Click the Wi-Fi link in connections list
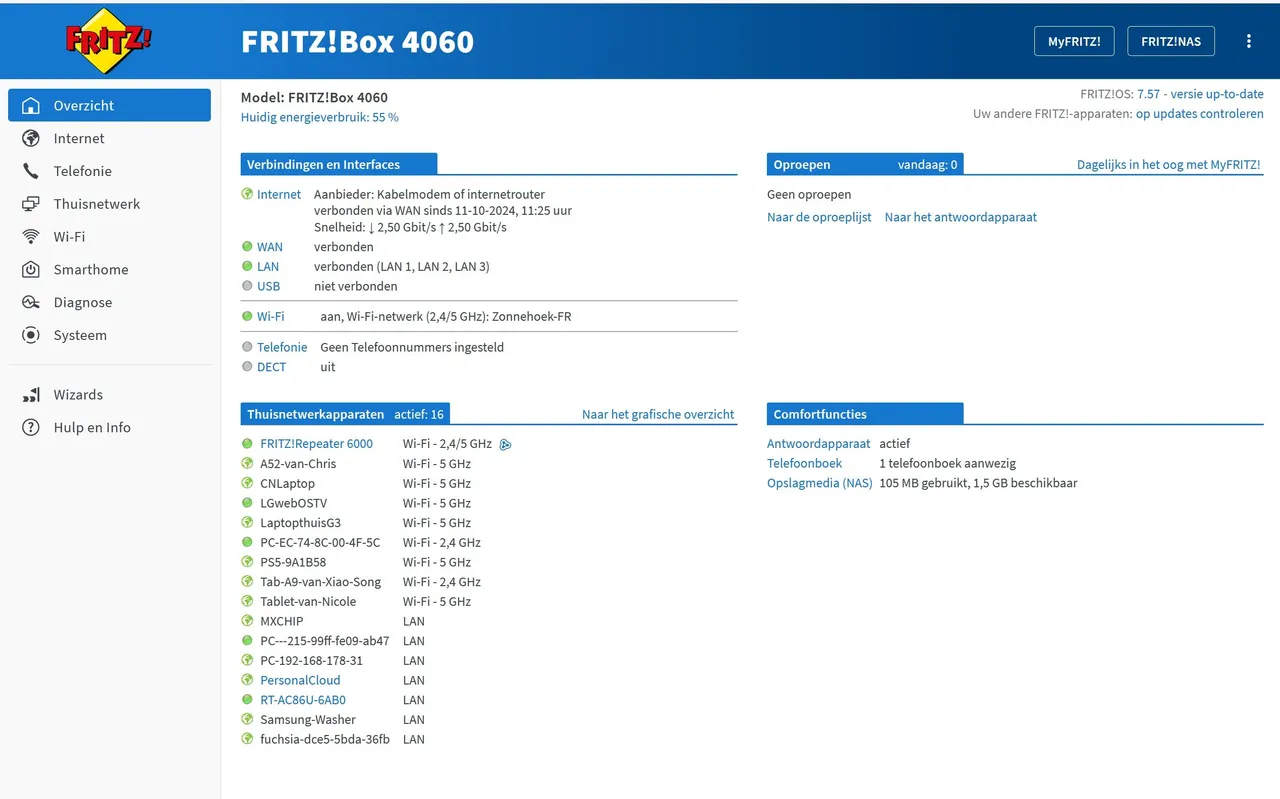1280x799 pixels. [270, 316]
